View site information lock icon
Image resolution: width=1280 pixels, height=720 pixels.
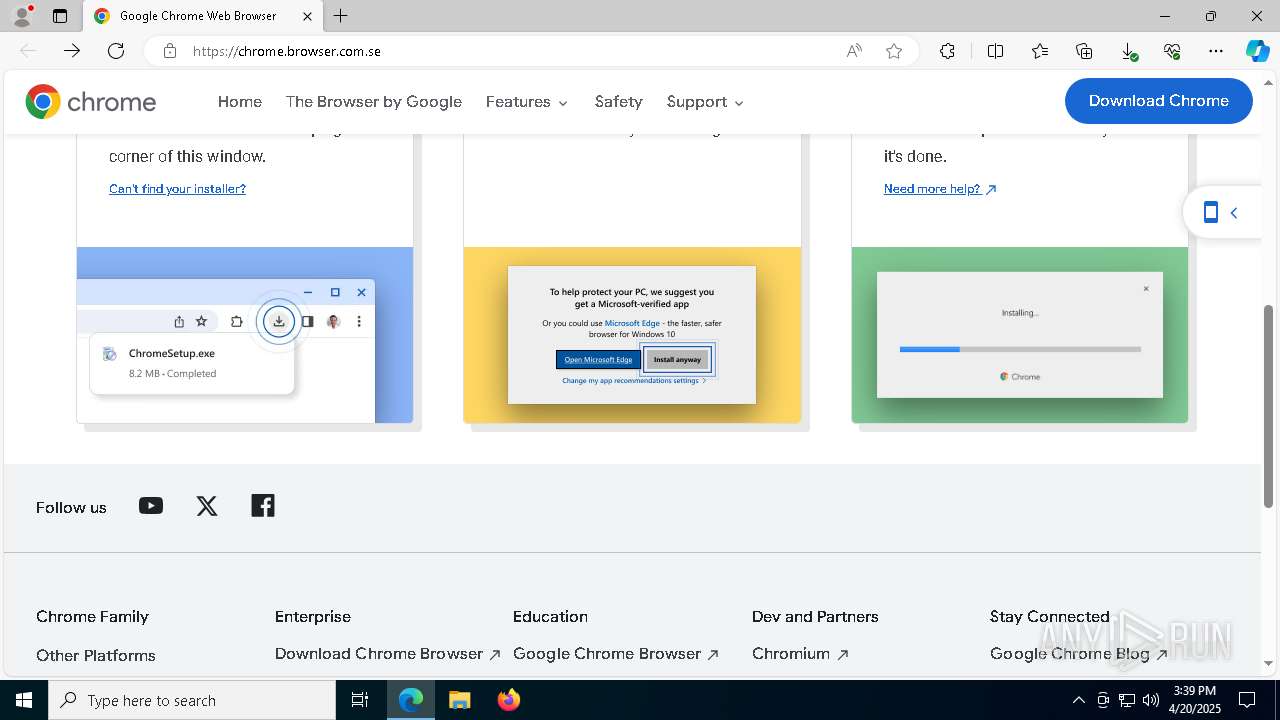pyautogui.click(x=170, y=51)
